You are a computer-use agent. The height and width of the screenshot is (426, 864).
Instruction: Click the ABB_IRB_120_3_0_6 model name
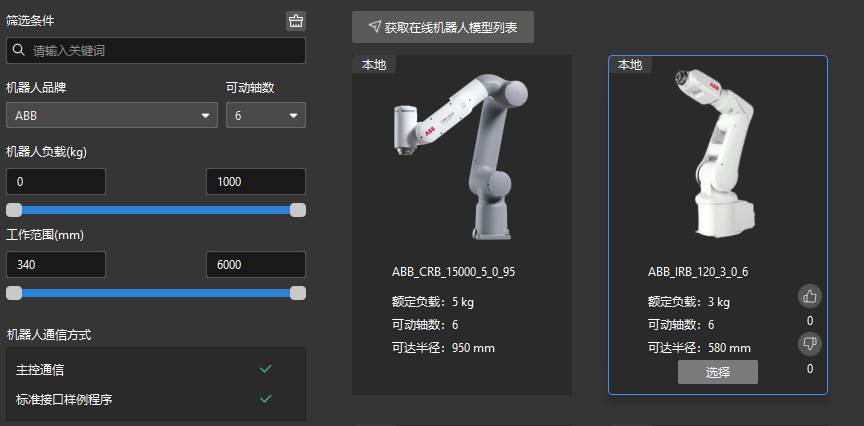click(x=698, y=272)
